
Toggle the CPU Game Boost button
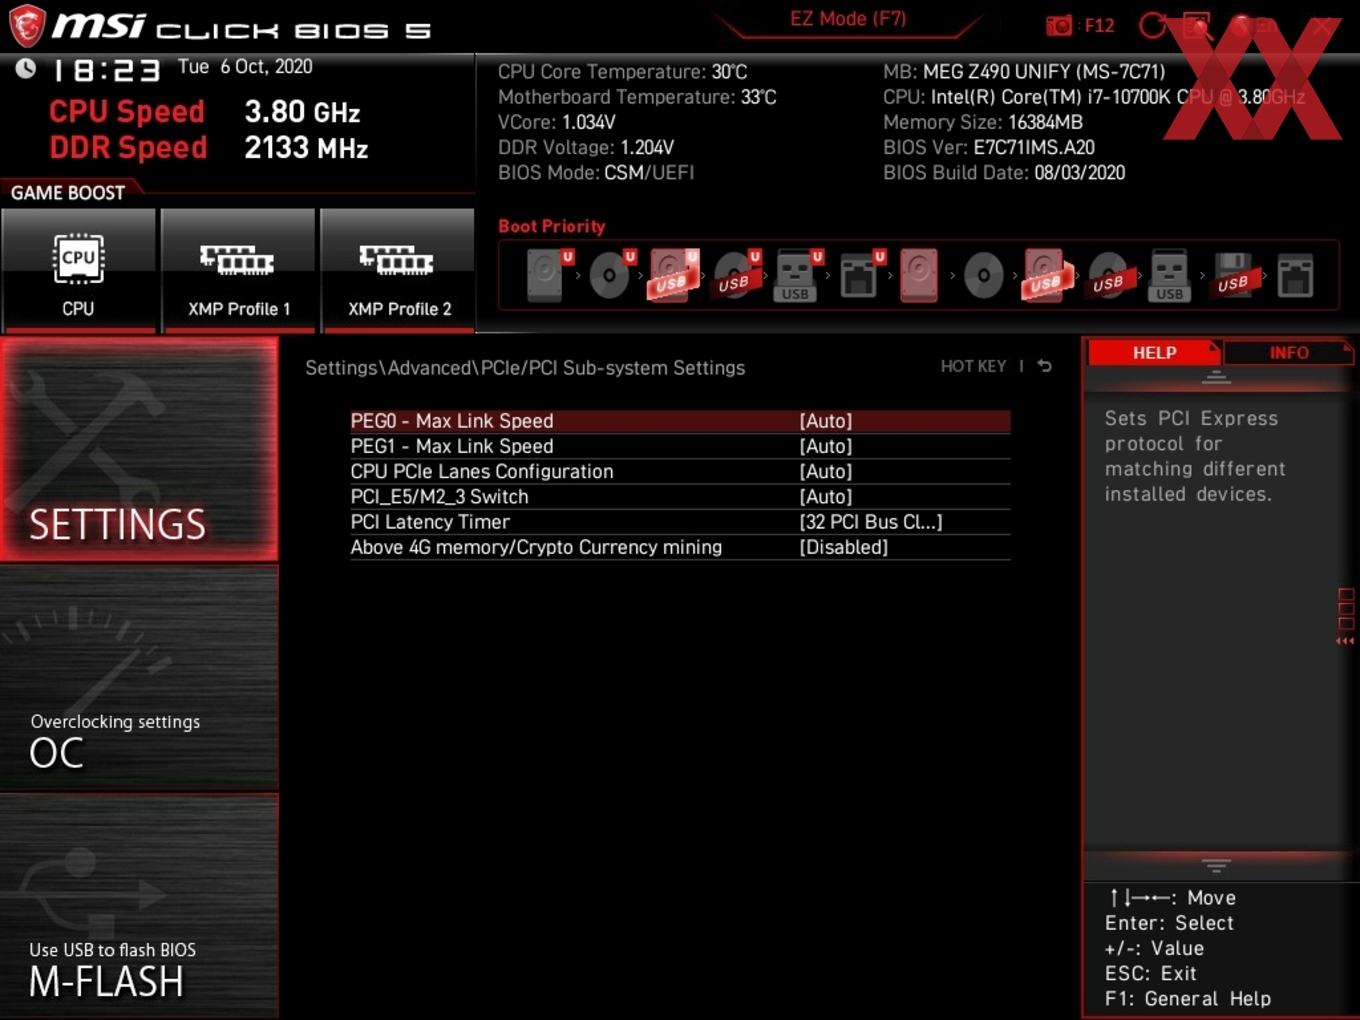point(78,270)
